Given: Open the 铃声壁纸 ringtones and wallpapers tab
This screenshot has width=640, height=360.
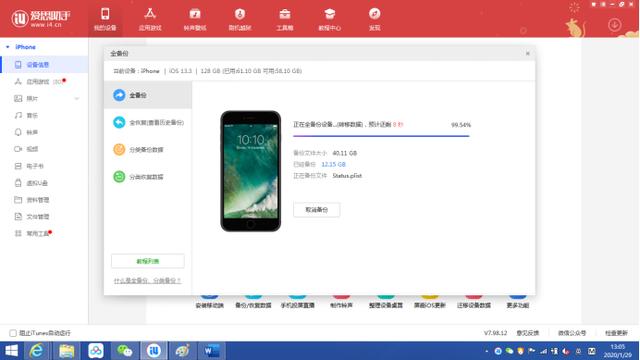Looking at the screenshot, I should pyautogui.click(x=195, y=19).
